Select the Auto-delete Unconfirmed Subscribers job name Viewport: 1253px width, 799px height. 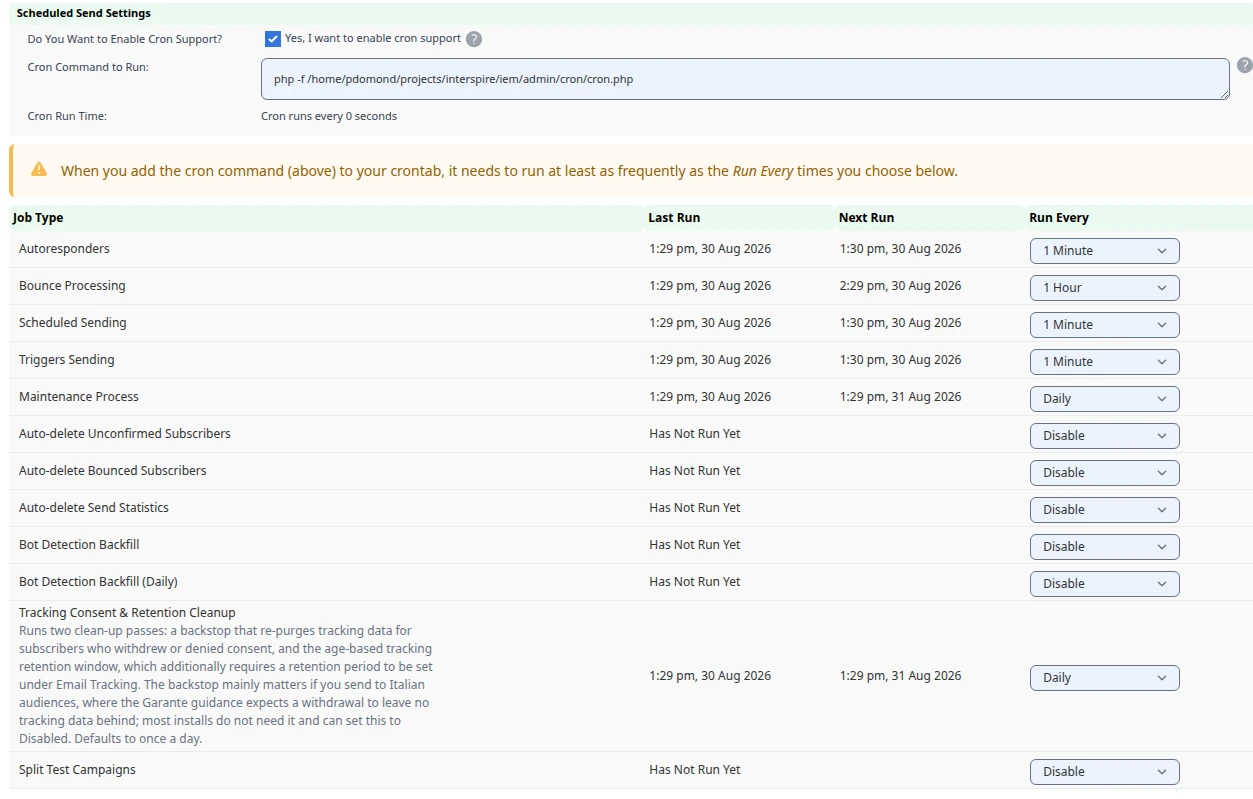click(x=125, y=434)
